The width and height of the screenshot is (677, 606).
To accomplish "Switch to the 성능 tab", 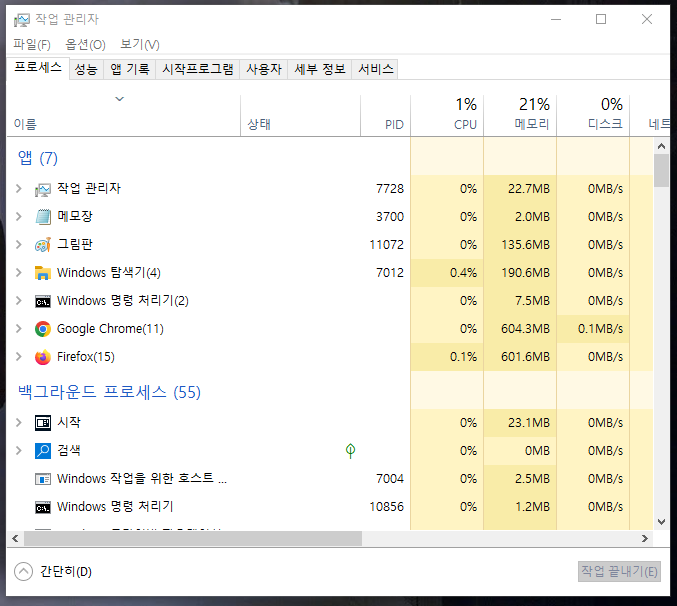I will [x=86, y=69].
